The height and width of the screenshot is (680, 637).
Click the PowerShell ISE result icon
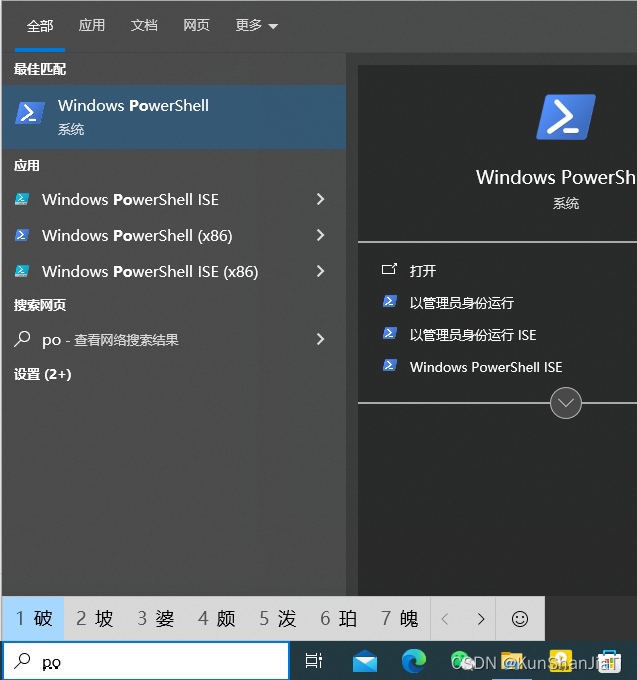click(22, 199)
